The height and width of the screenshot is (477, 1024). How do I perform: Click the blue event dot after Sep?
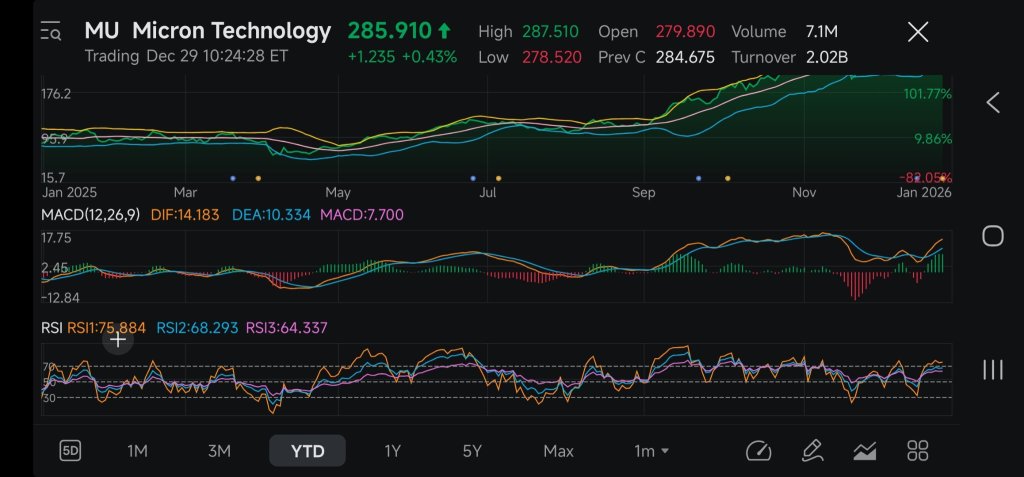(x=699, y=178)
